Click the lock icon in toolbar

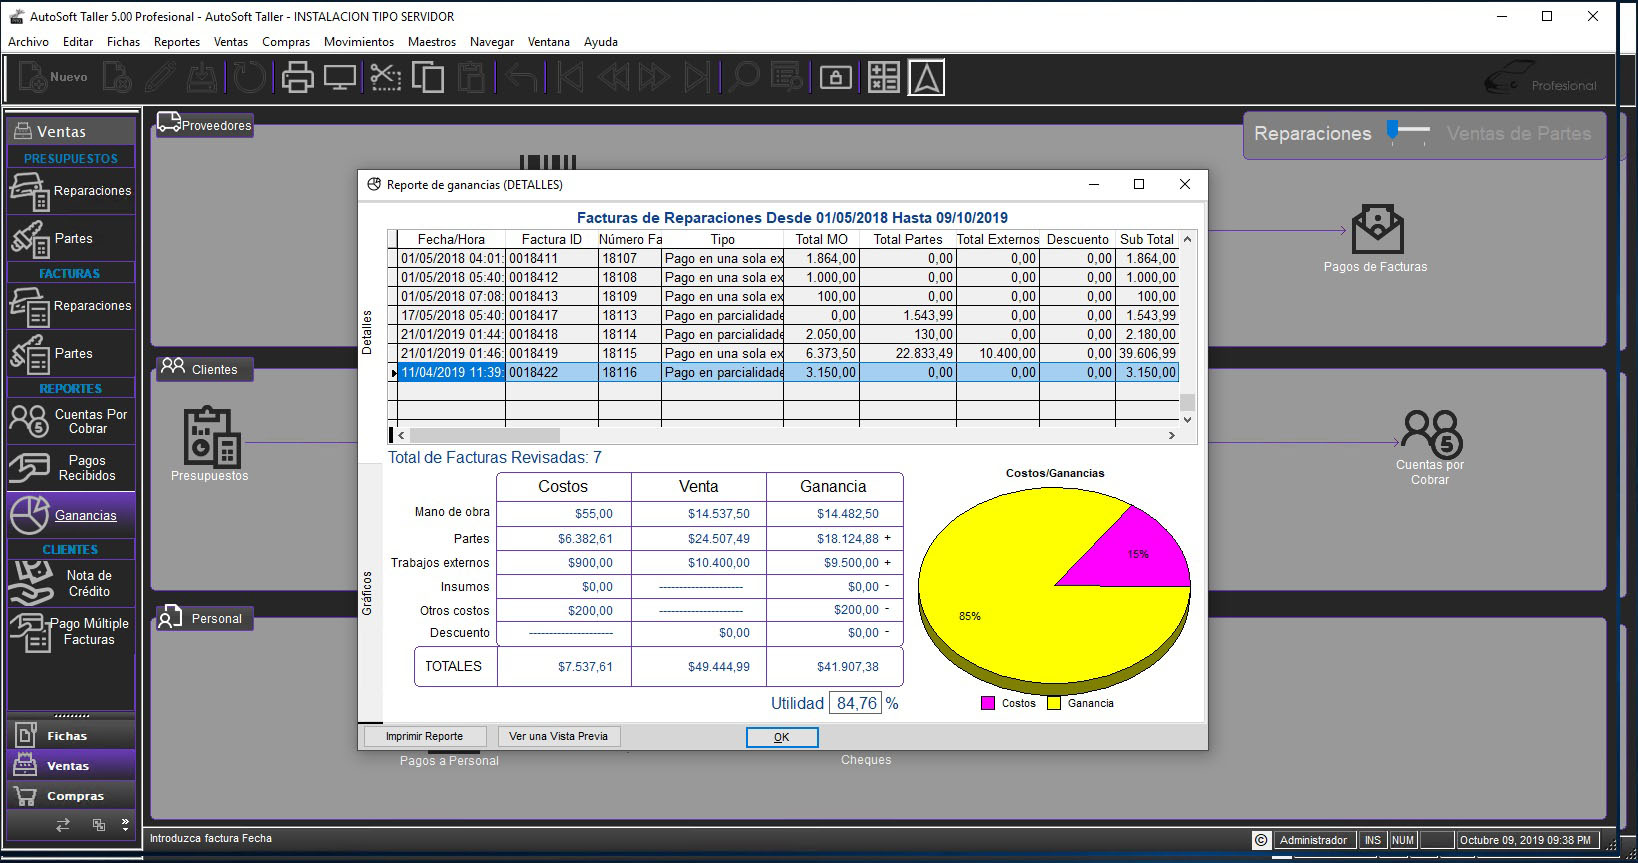click(836, 77)
